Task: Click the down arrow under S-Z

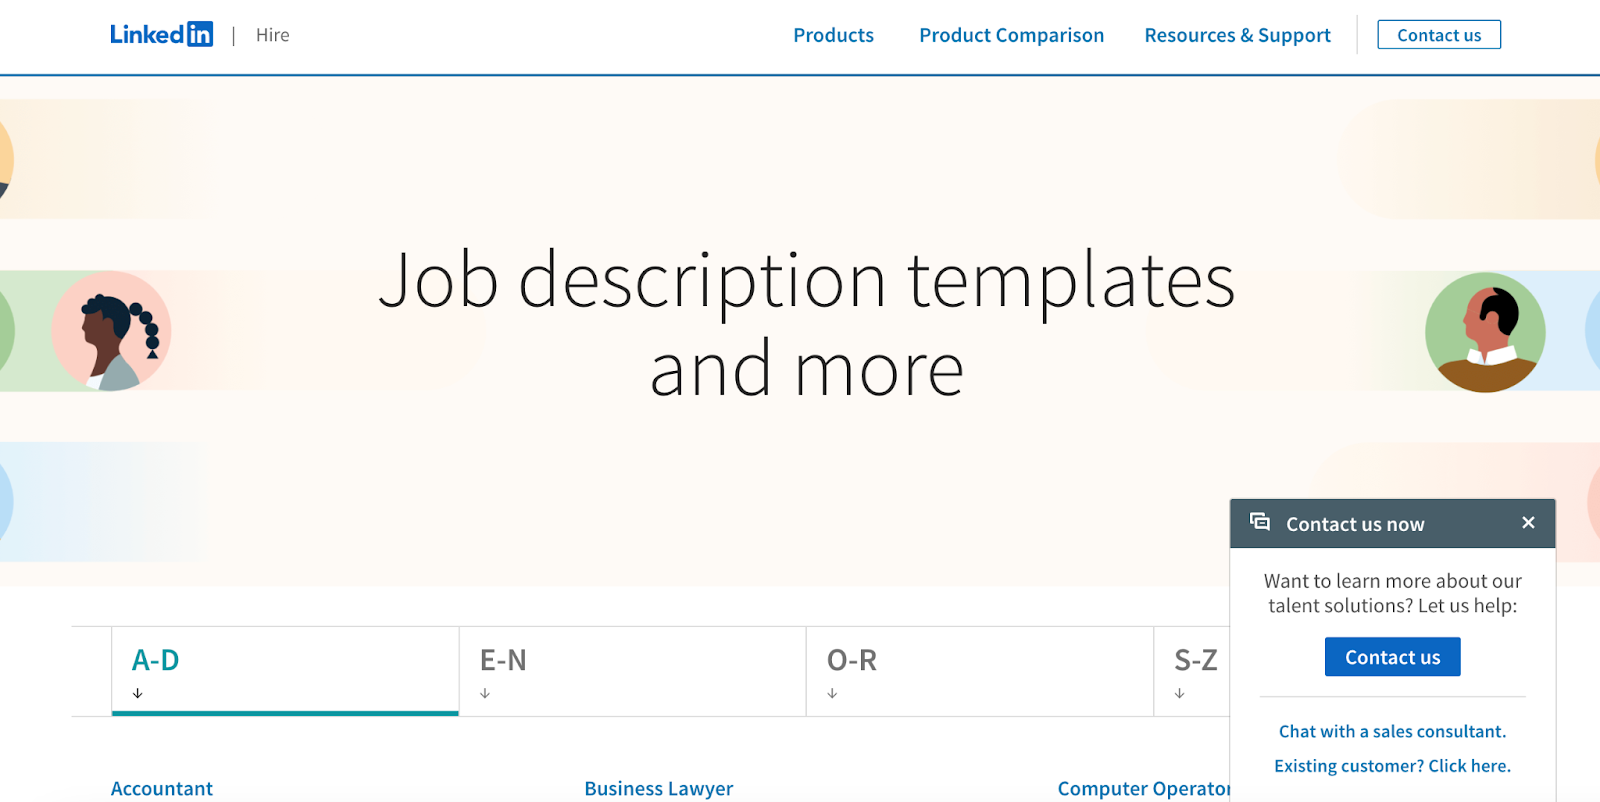Action: point(1180,690)
